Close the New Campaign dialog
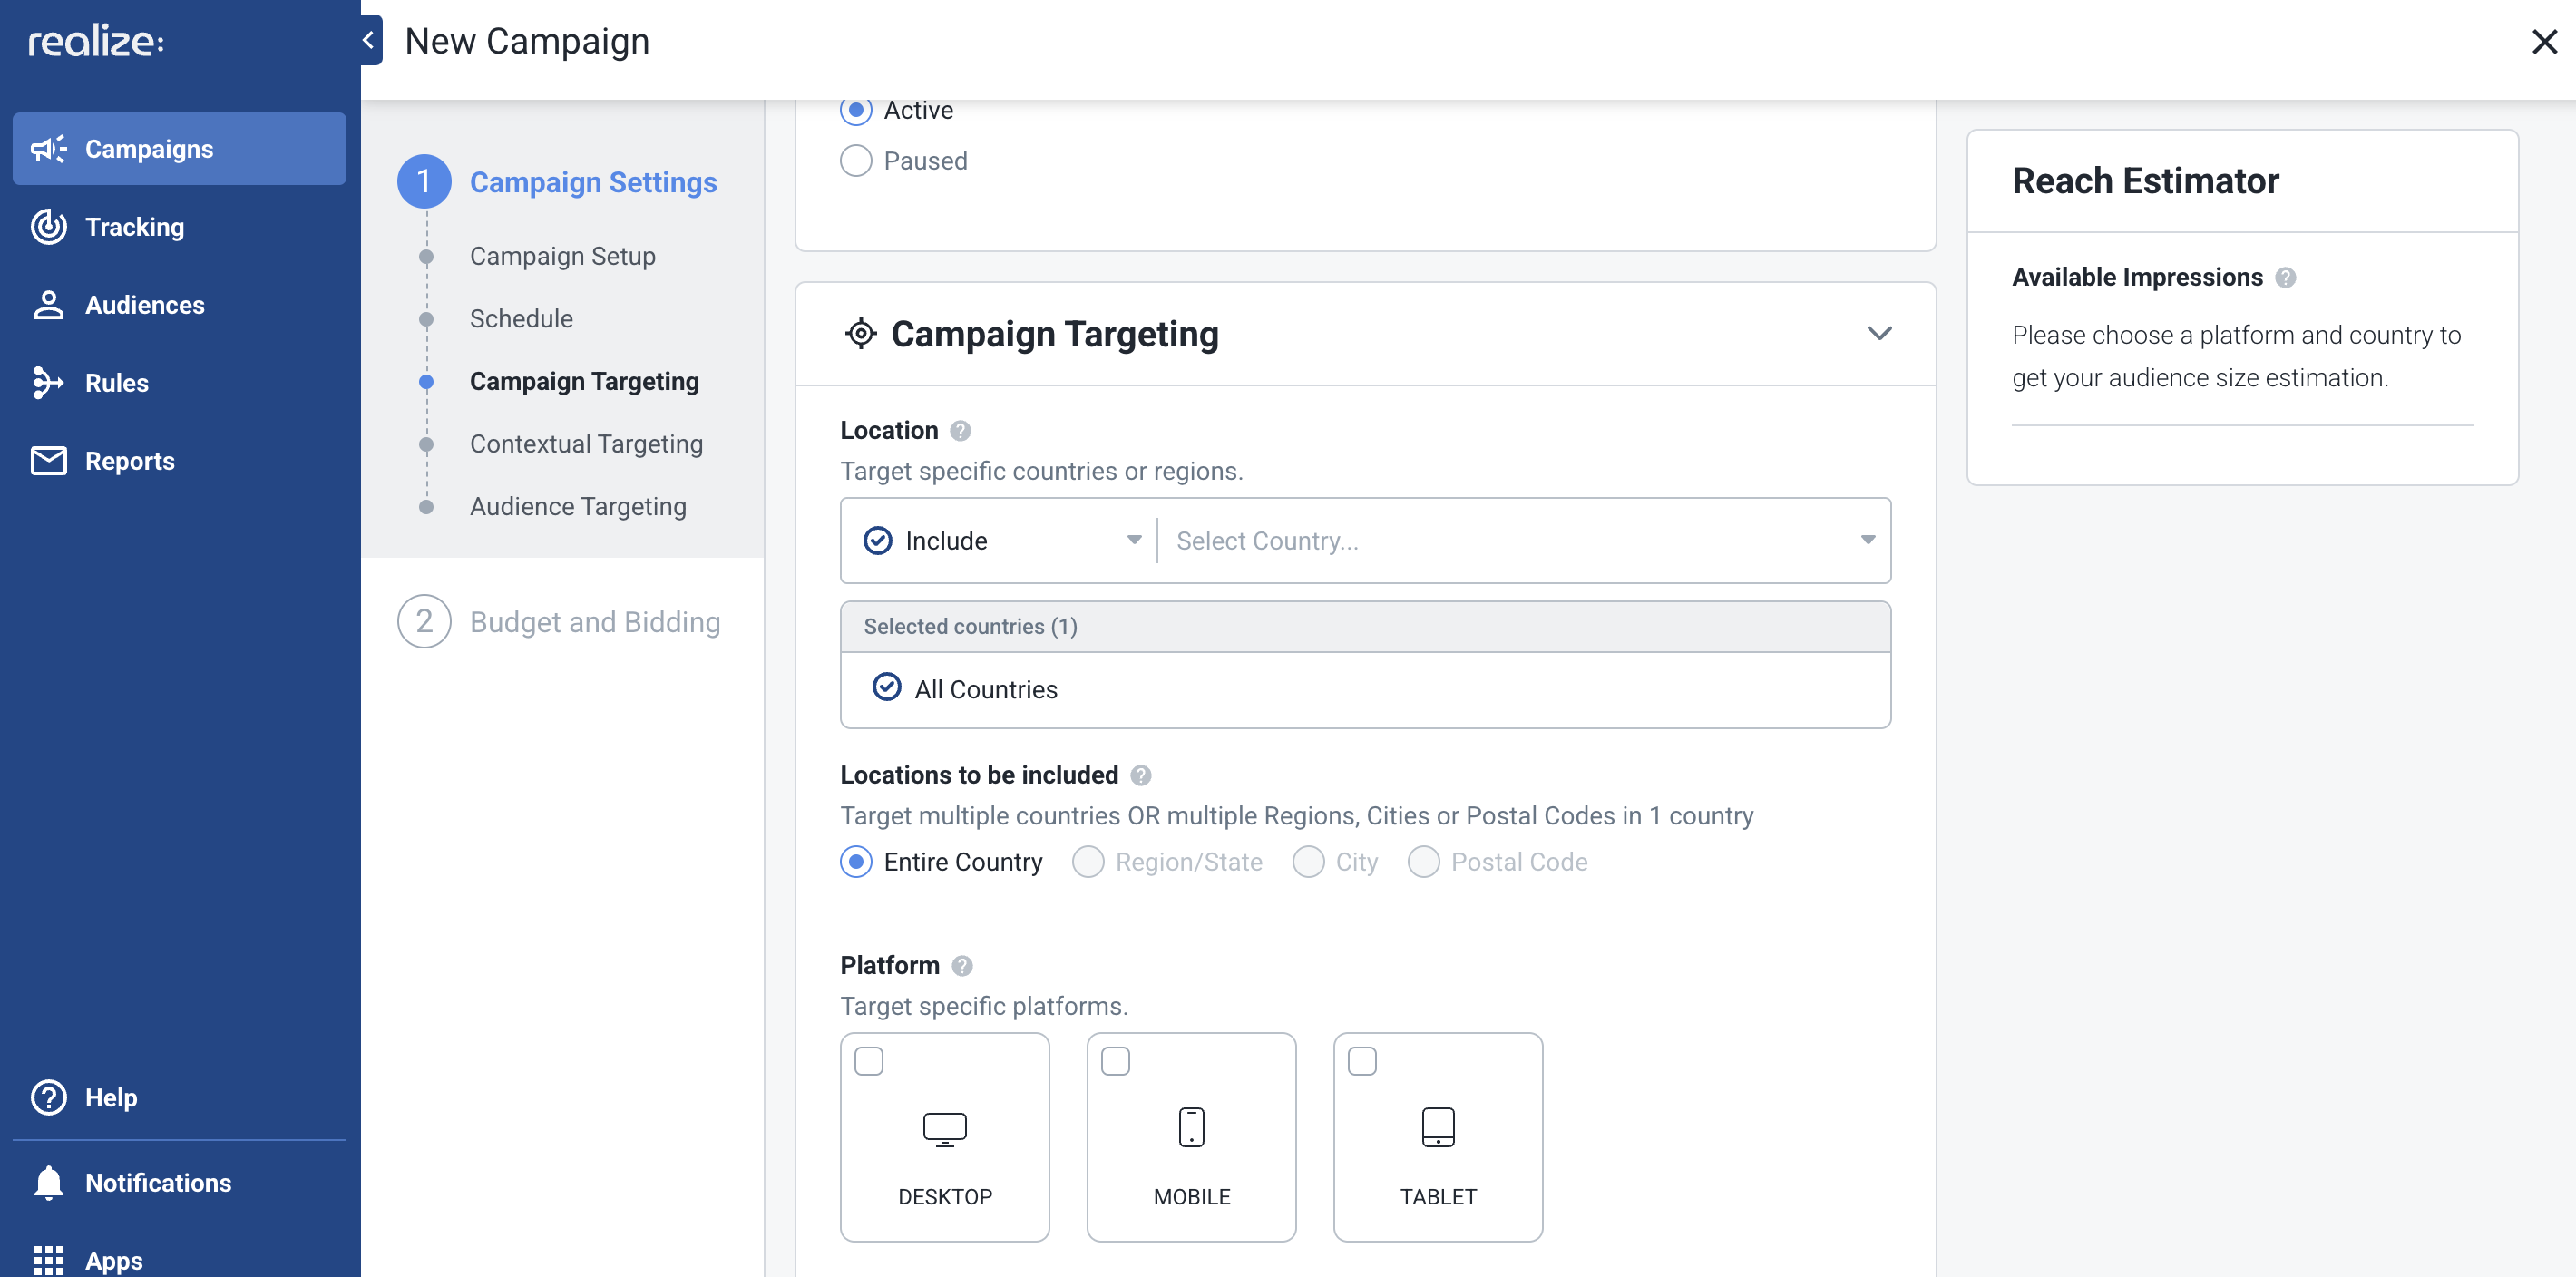 (2545, 41)
